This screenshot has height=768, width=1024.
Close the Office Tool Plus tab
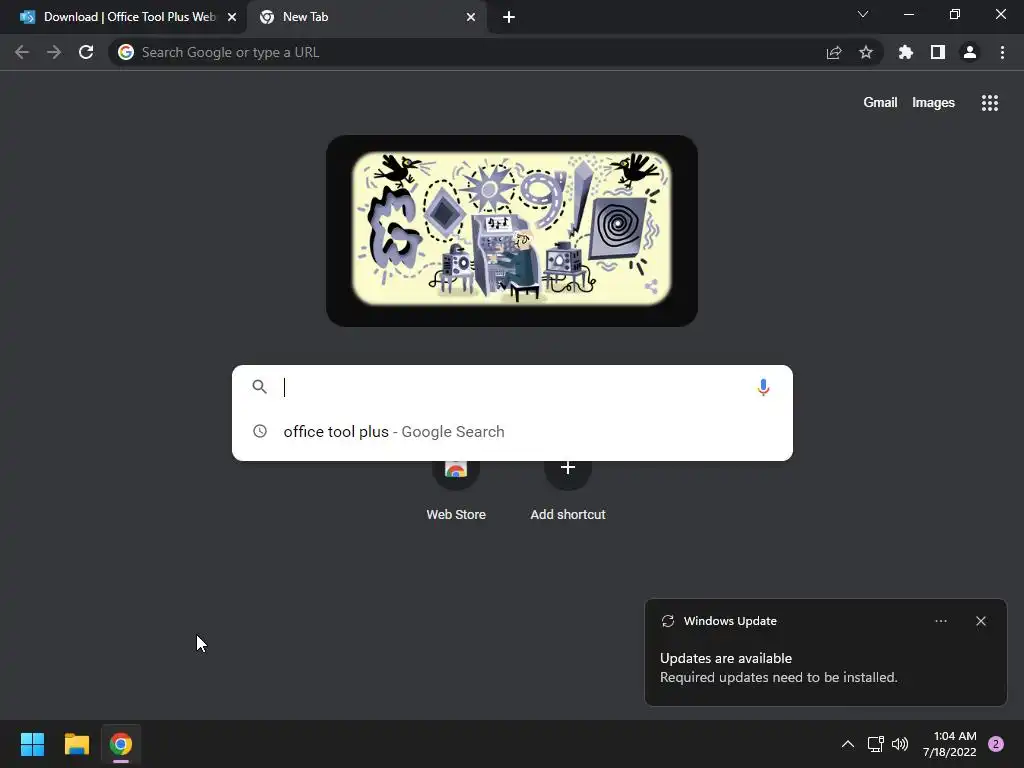(232, 17)
